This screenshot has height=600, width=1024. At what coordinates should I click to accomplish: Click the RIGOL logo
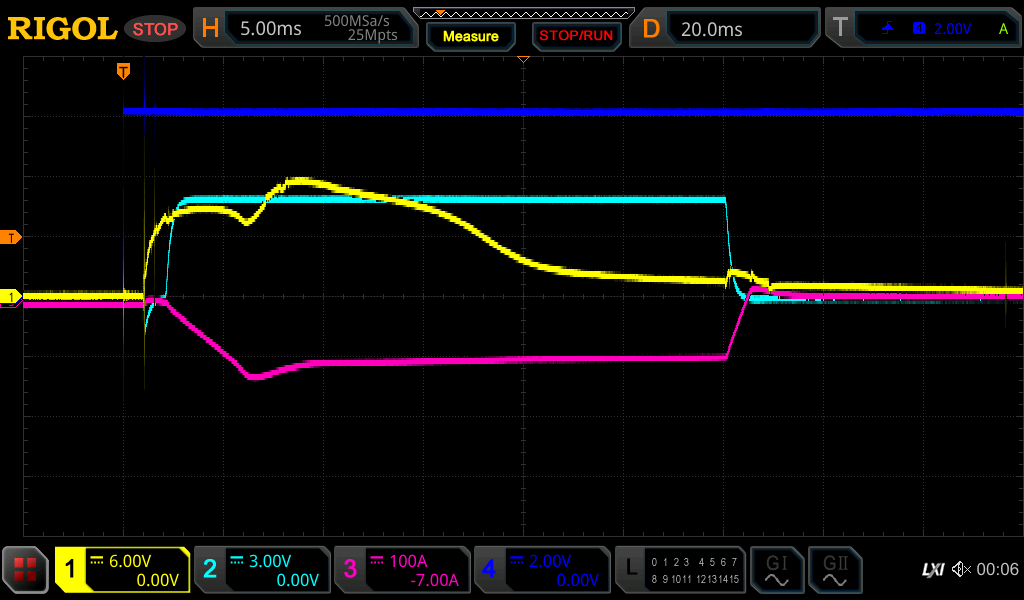point(62,29)
